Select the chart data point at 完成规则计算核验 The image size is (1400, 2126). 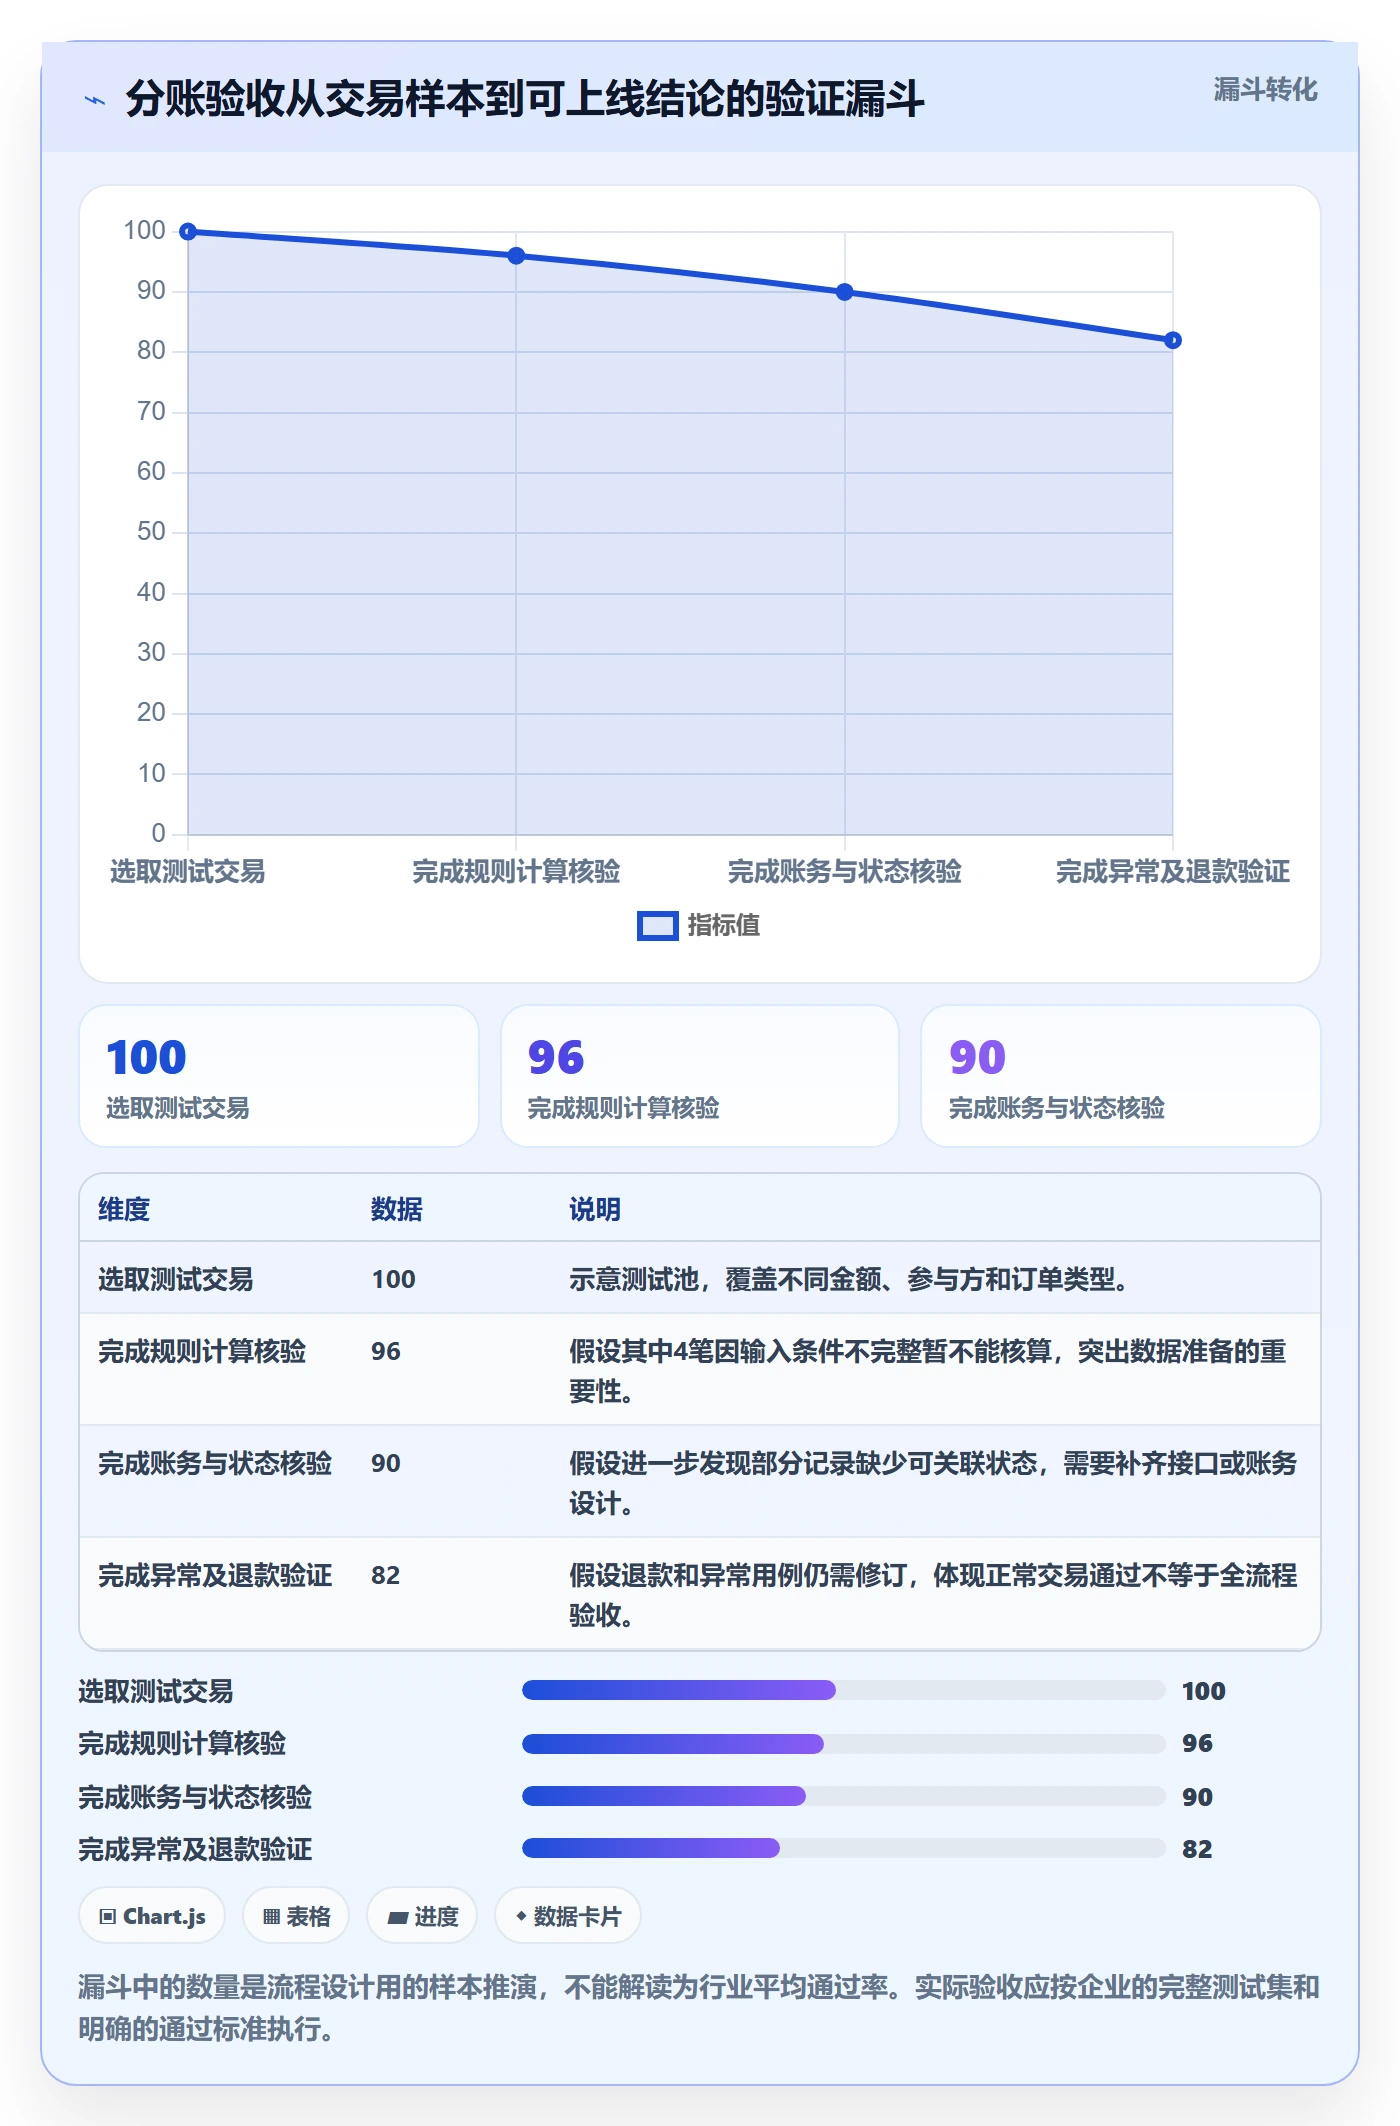coord(516,256)
